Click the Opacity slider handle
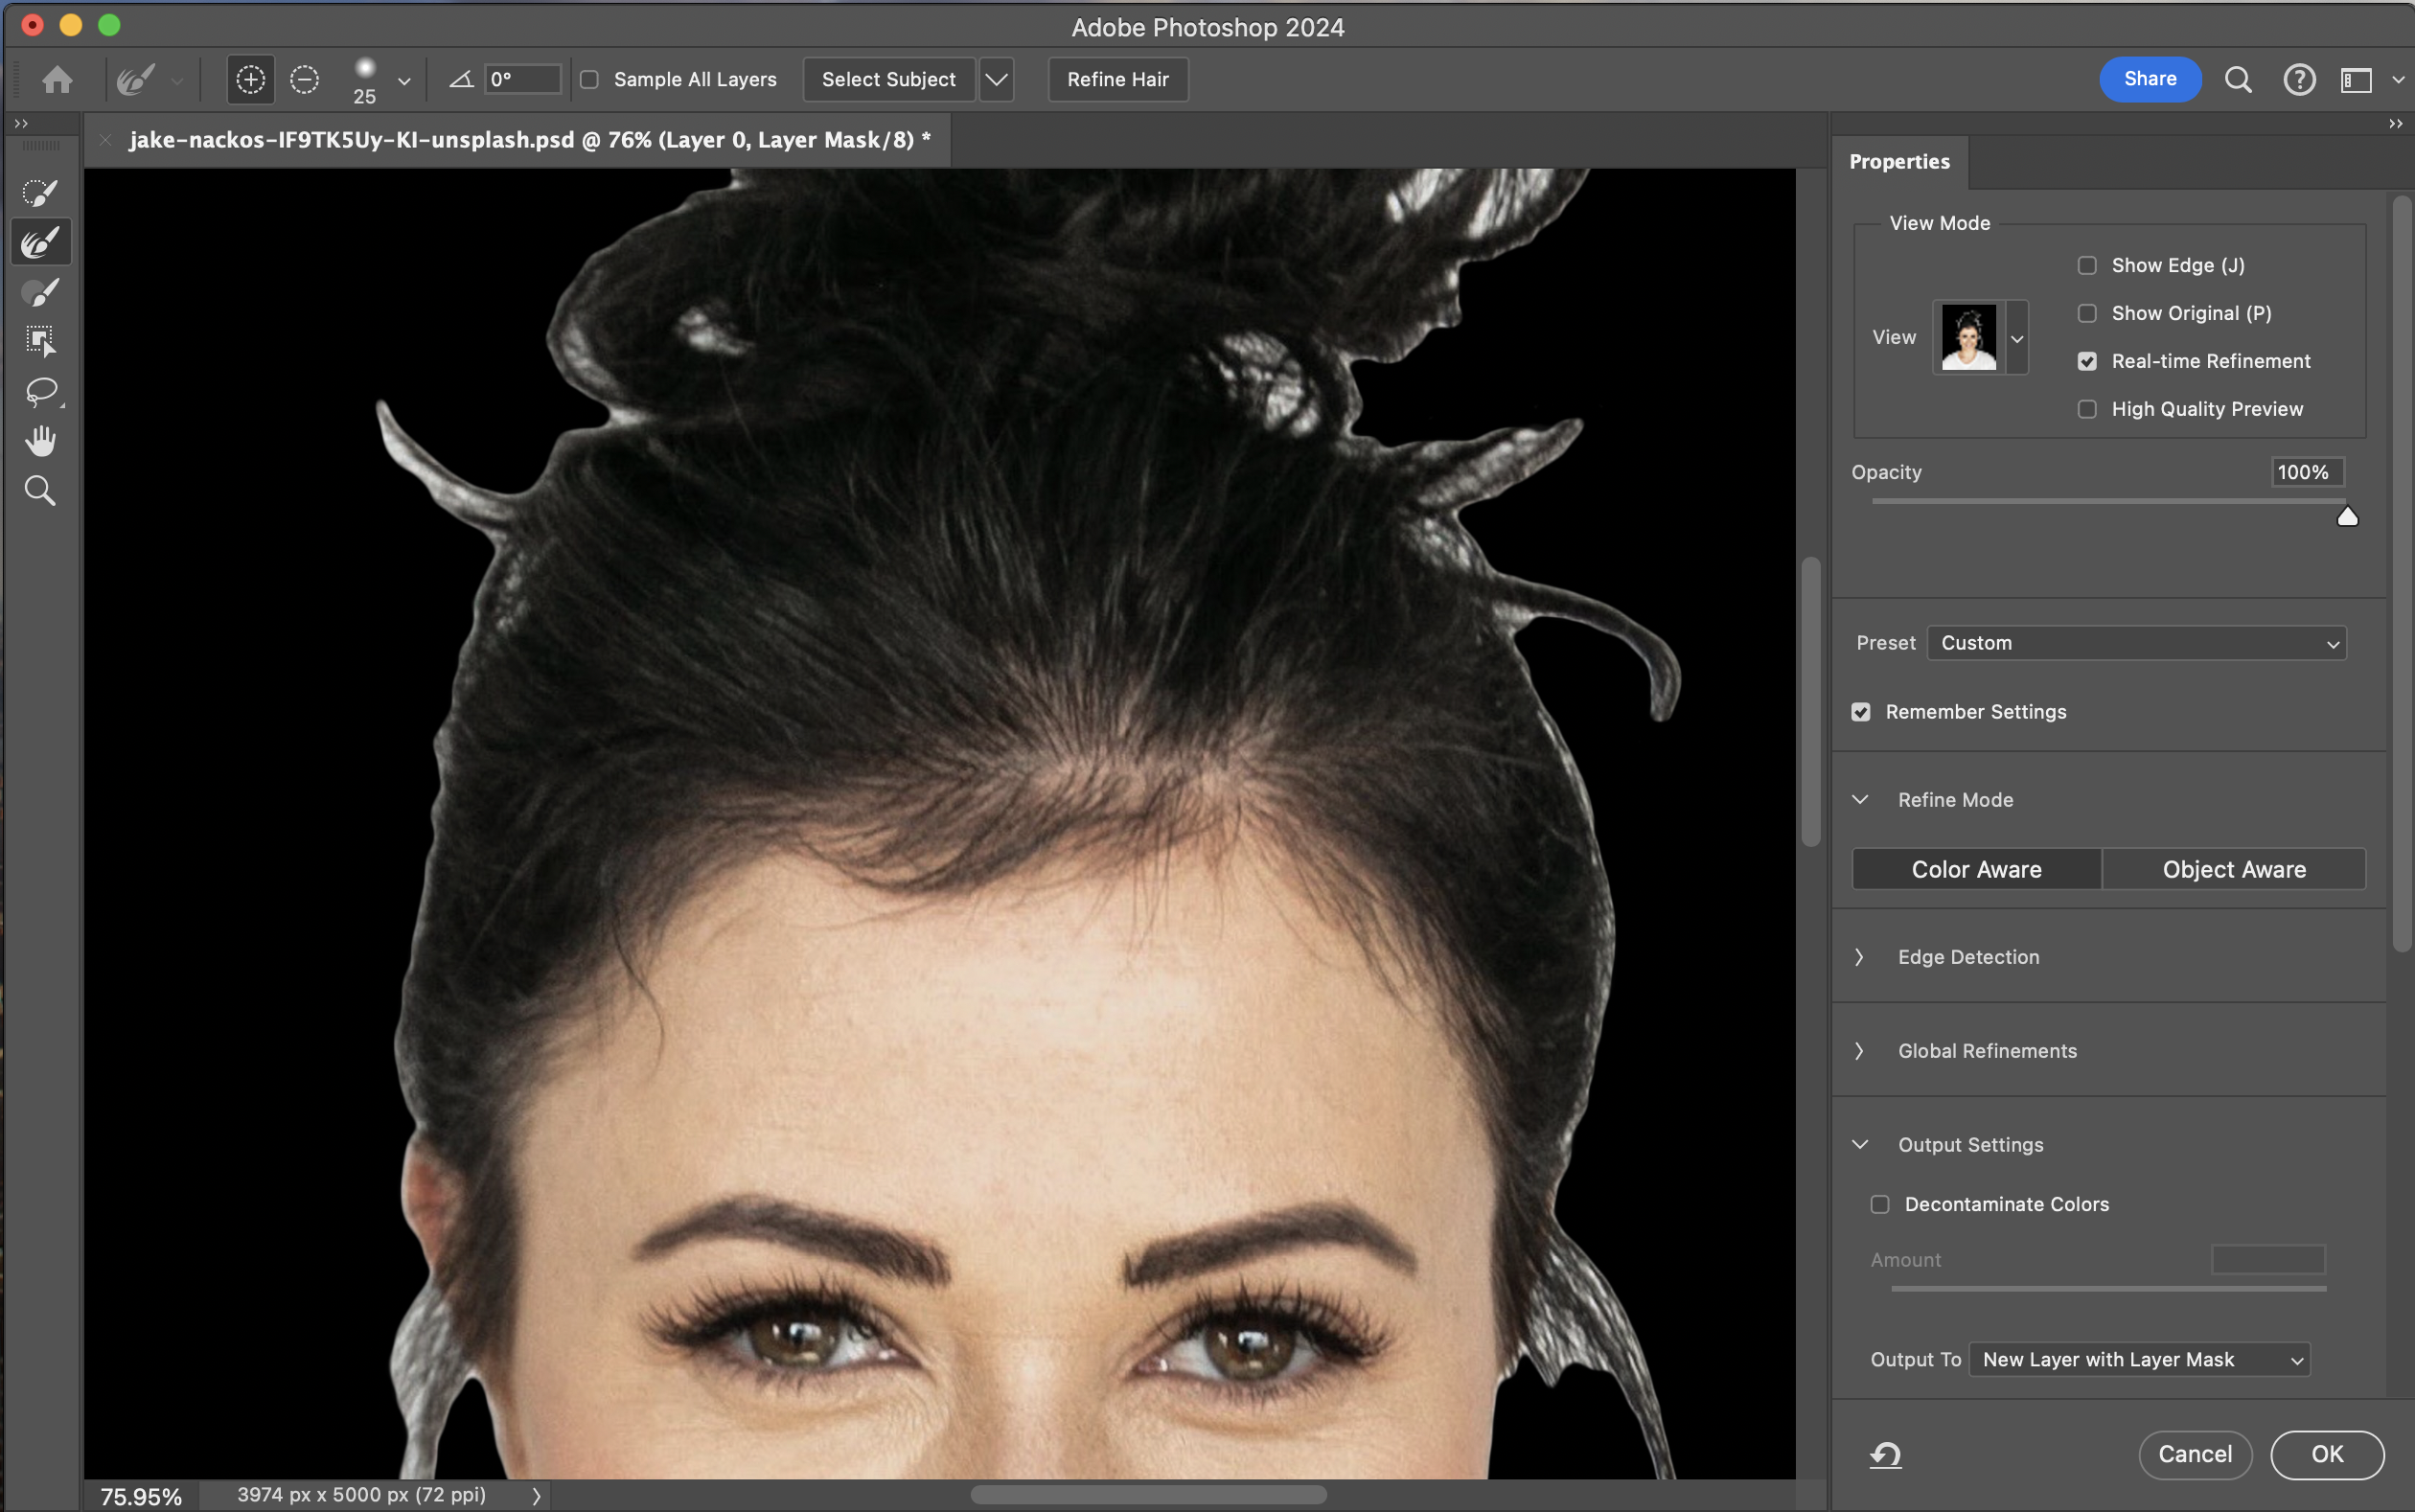Image resolution: width=2415 pixels, height=1512 pixels. (2347, 516)
